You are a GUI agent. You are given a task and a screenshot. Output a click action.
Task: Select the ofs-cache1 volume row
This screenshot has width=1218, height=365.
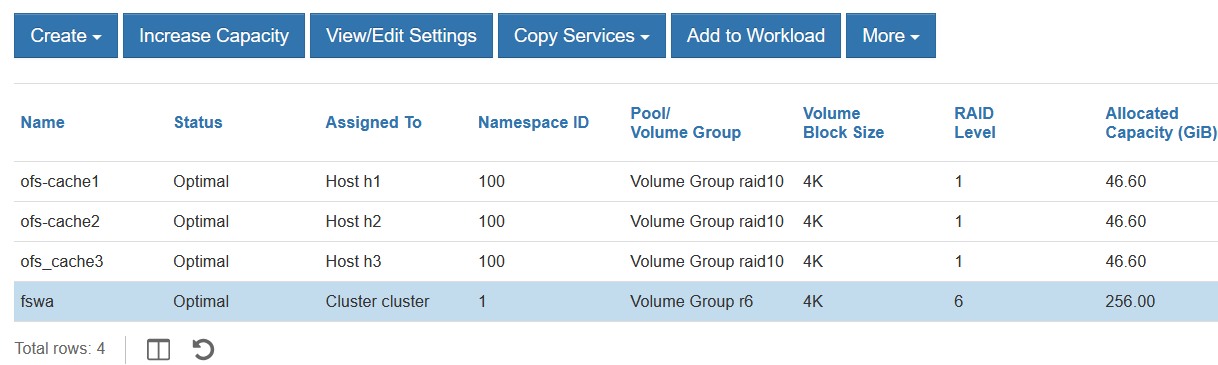tap(616, 181)
